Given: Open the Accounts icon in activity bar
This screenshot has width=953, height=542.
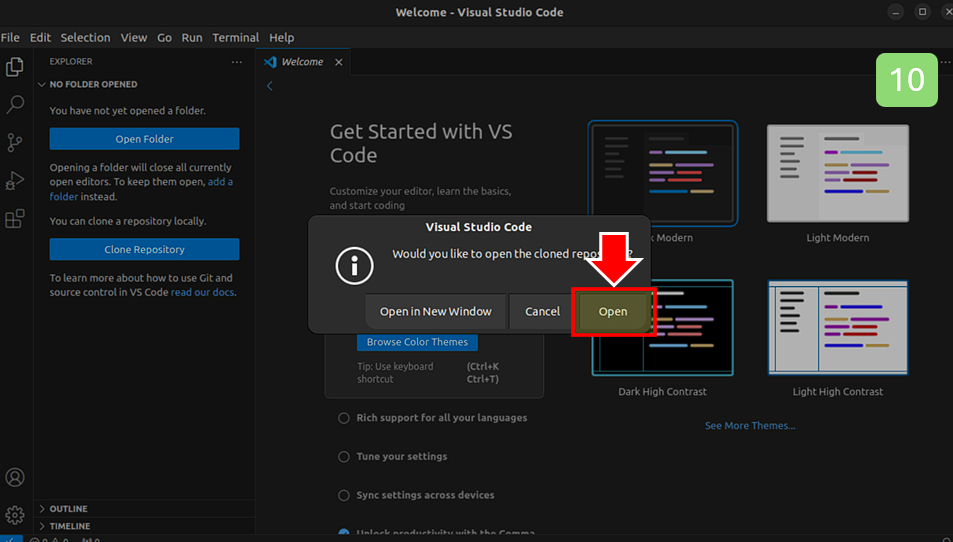Looking at the screenshot, I should tap(15, 478).
